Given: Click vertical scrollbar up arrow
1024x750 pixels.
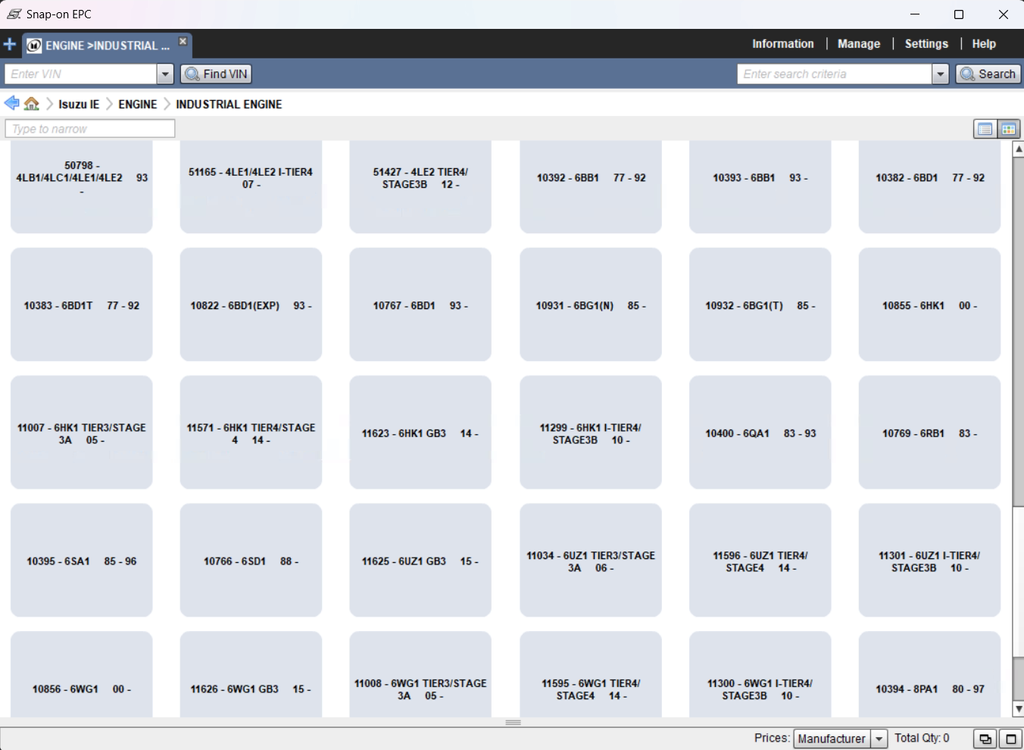Looking at the screenshot, I should point(1018,149).
